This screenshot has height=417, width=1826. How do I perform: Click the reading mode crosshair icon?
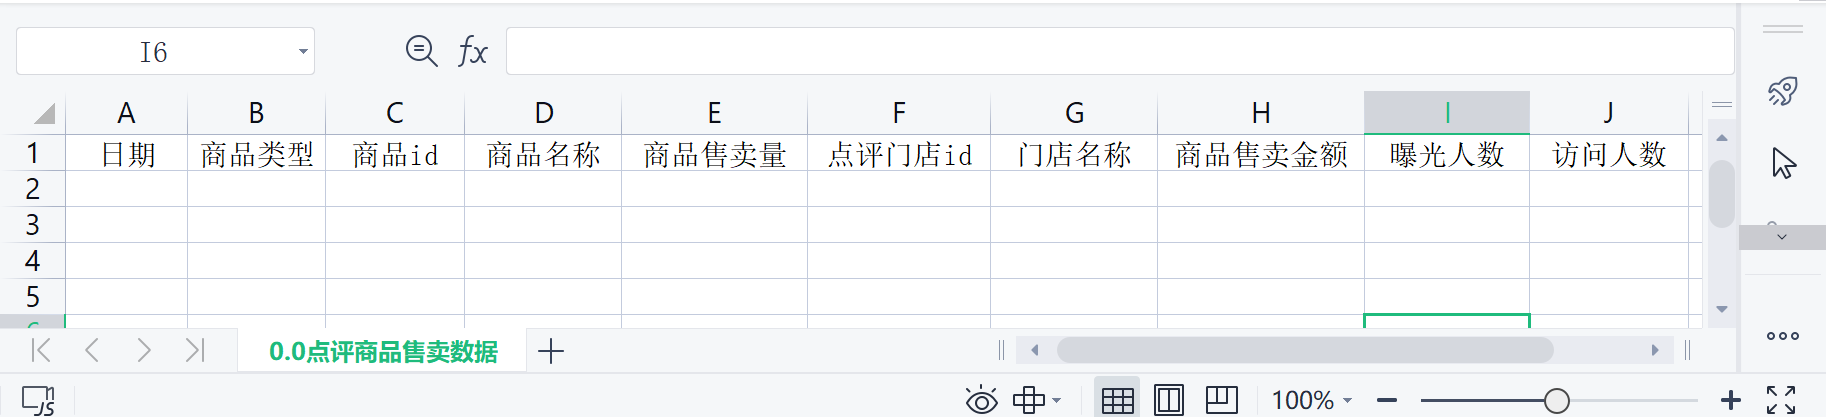[x=1028, y=400]
